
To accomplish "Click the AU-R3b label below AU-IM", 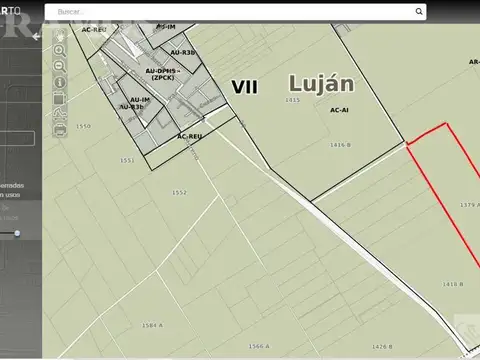I will point(131,107).
